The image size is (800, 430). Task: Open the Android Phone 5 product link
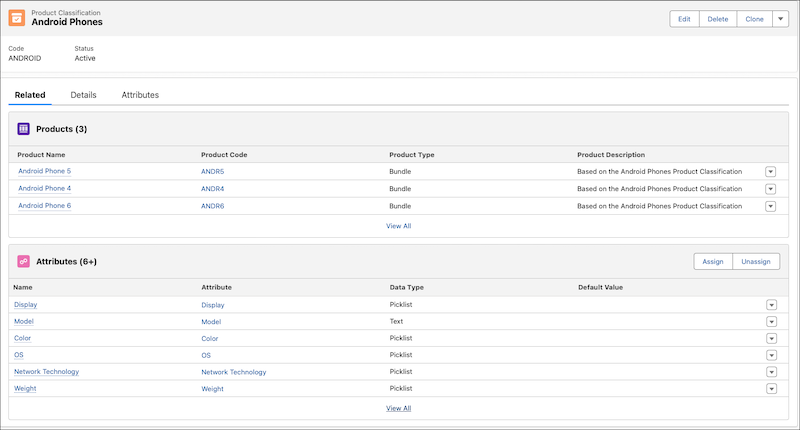(x=44, y=171)
